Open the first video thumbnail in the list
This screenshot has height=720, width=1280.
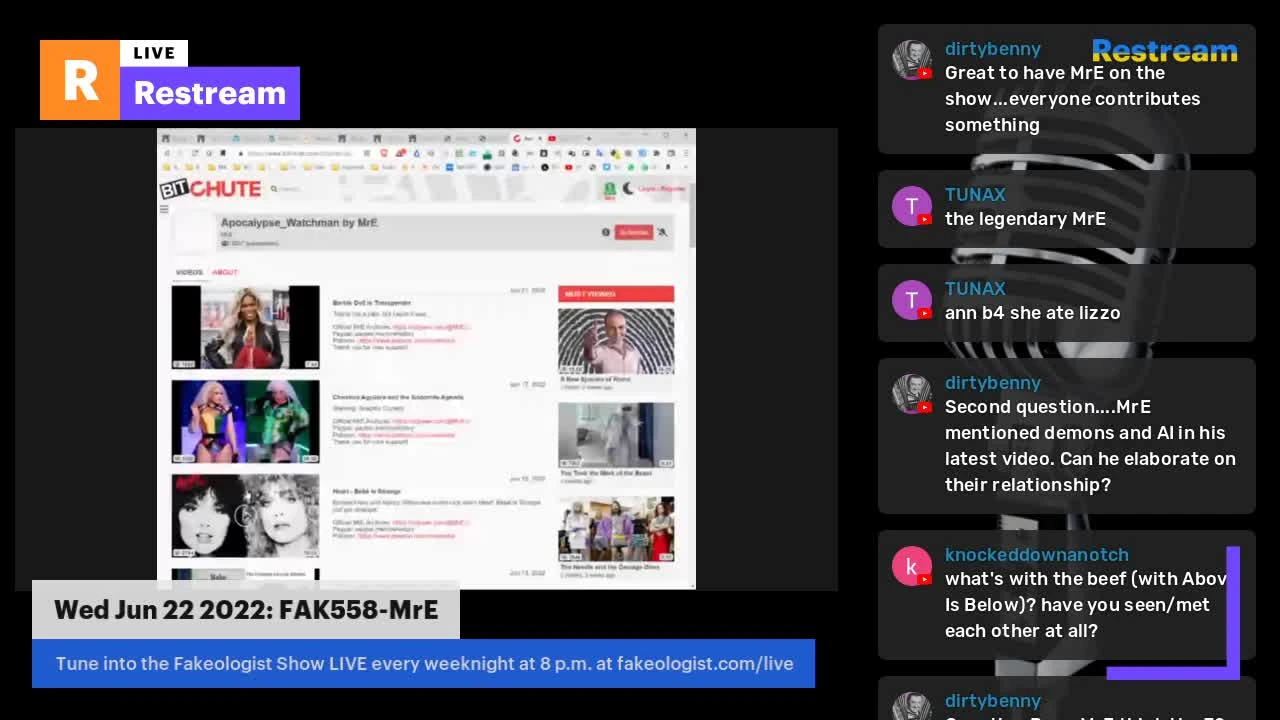[245, 327]
